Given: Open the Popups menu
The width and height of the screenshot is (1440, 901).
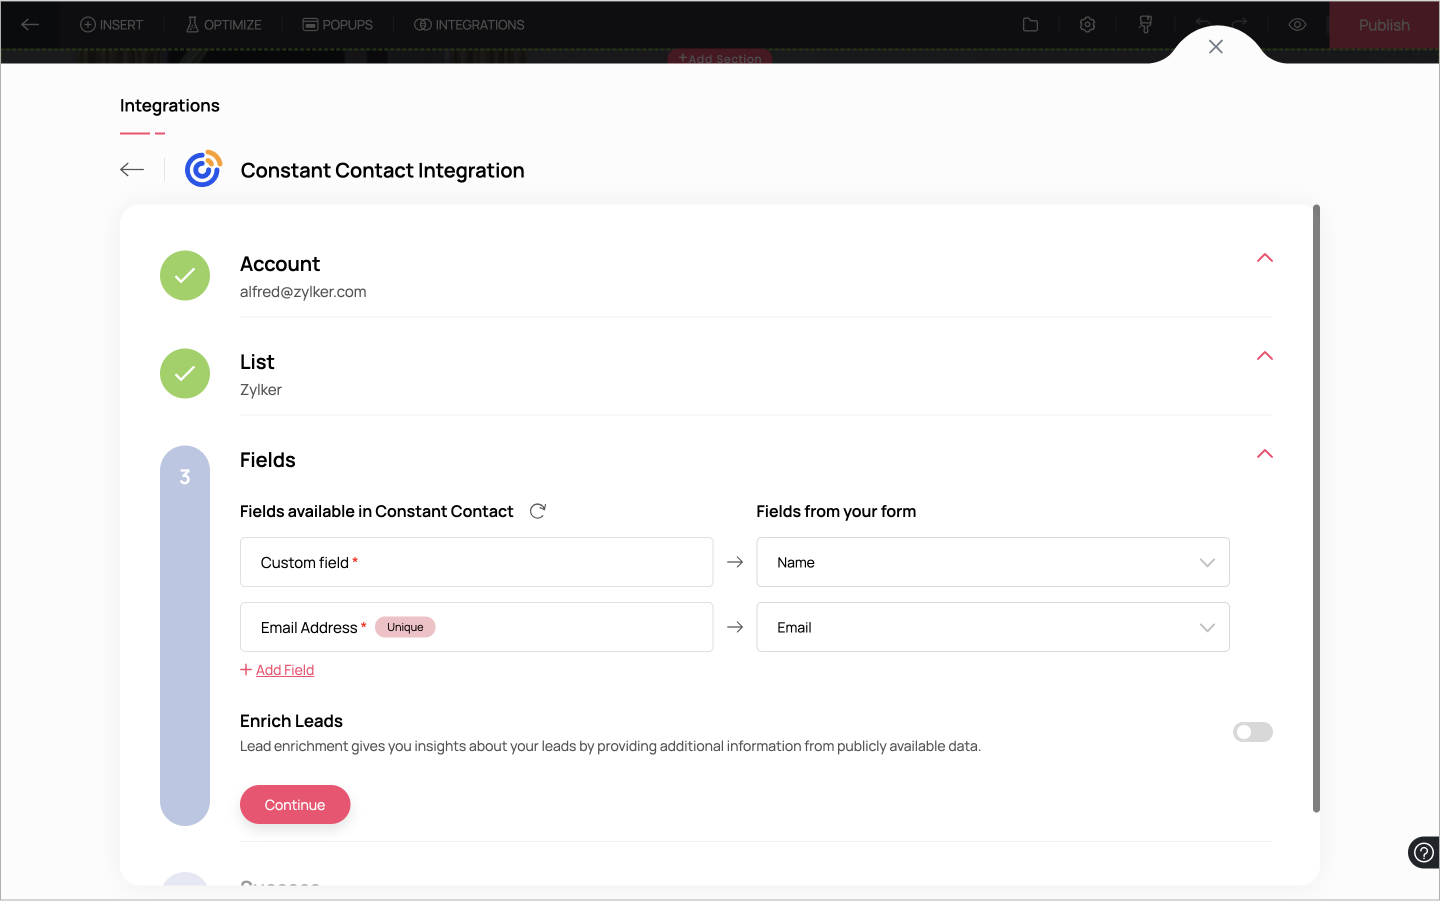Looking at the screenshot, I should pyautogui.click(x=338, y=25).
